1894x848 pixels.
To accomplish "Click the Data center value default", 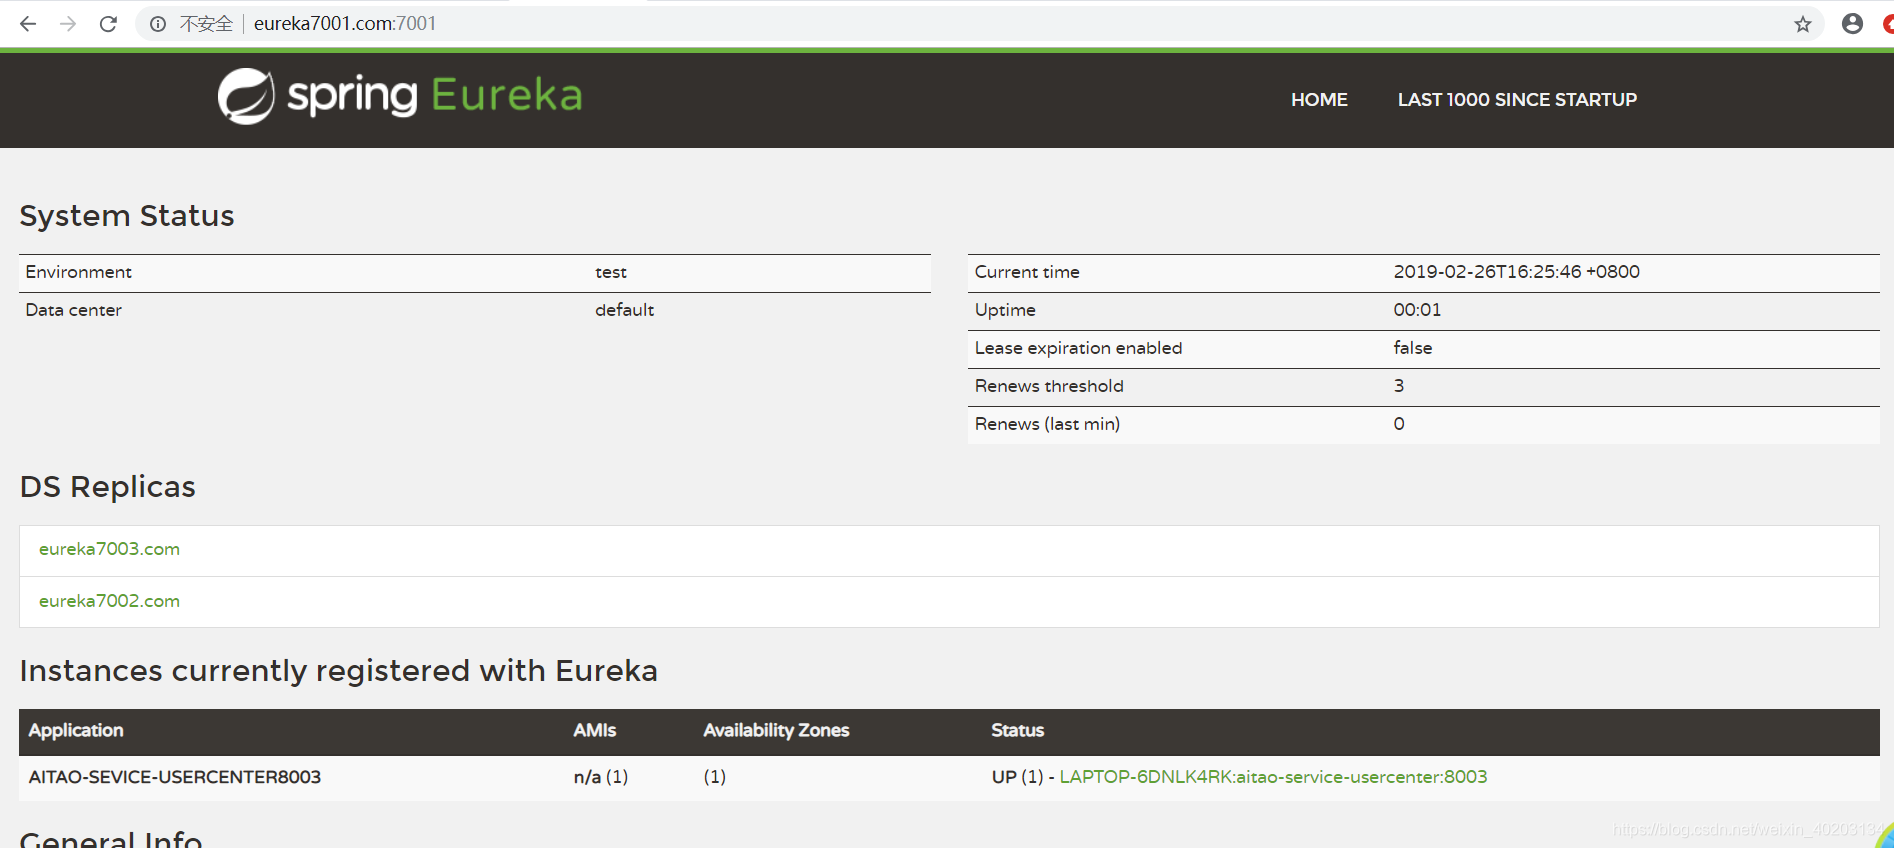I will tap(625, 310).
